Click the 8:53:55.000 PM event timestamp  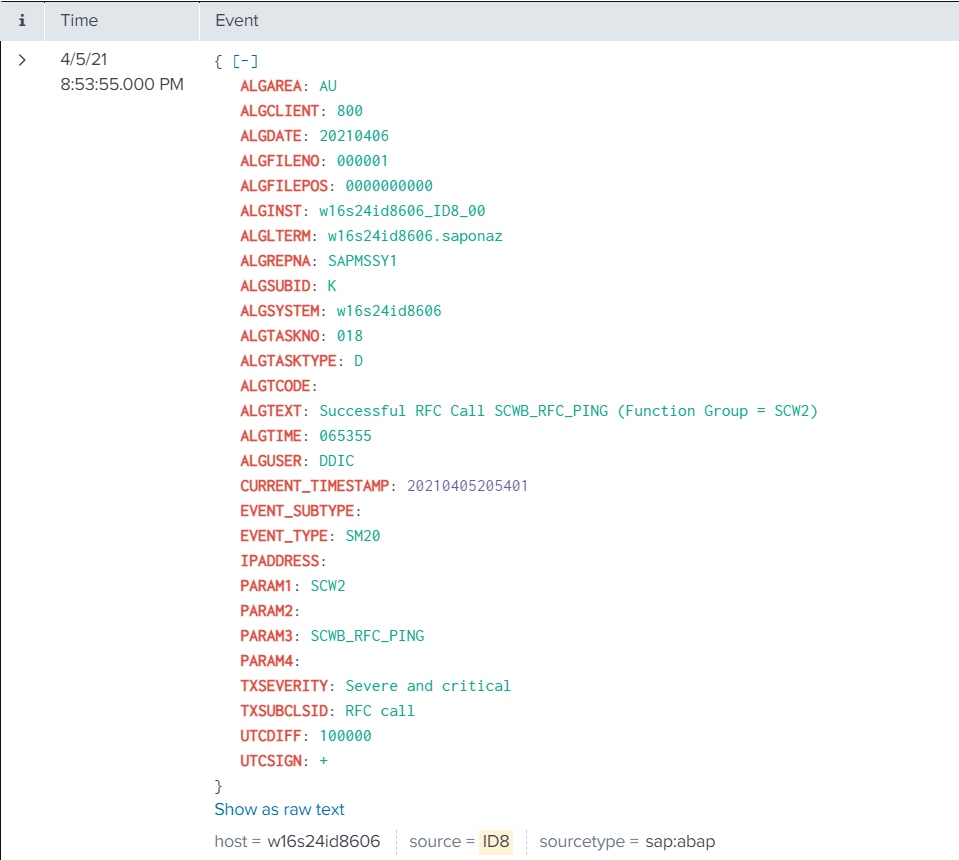pos(121,84)
